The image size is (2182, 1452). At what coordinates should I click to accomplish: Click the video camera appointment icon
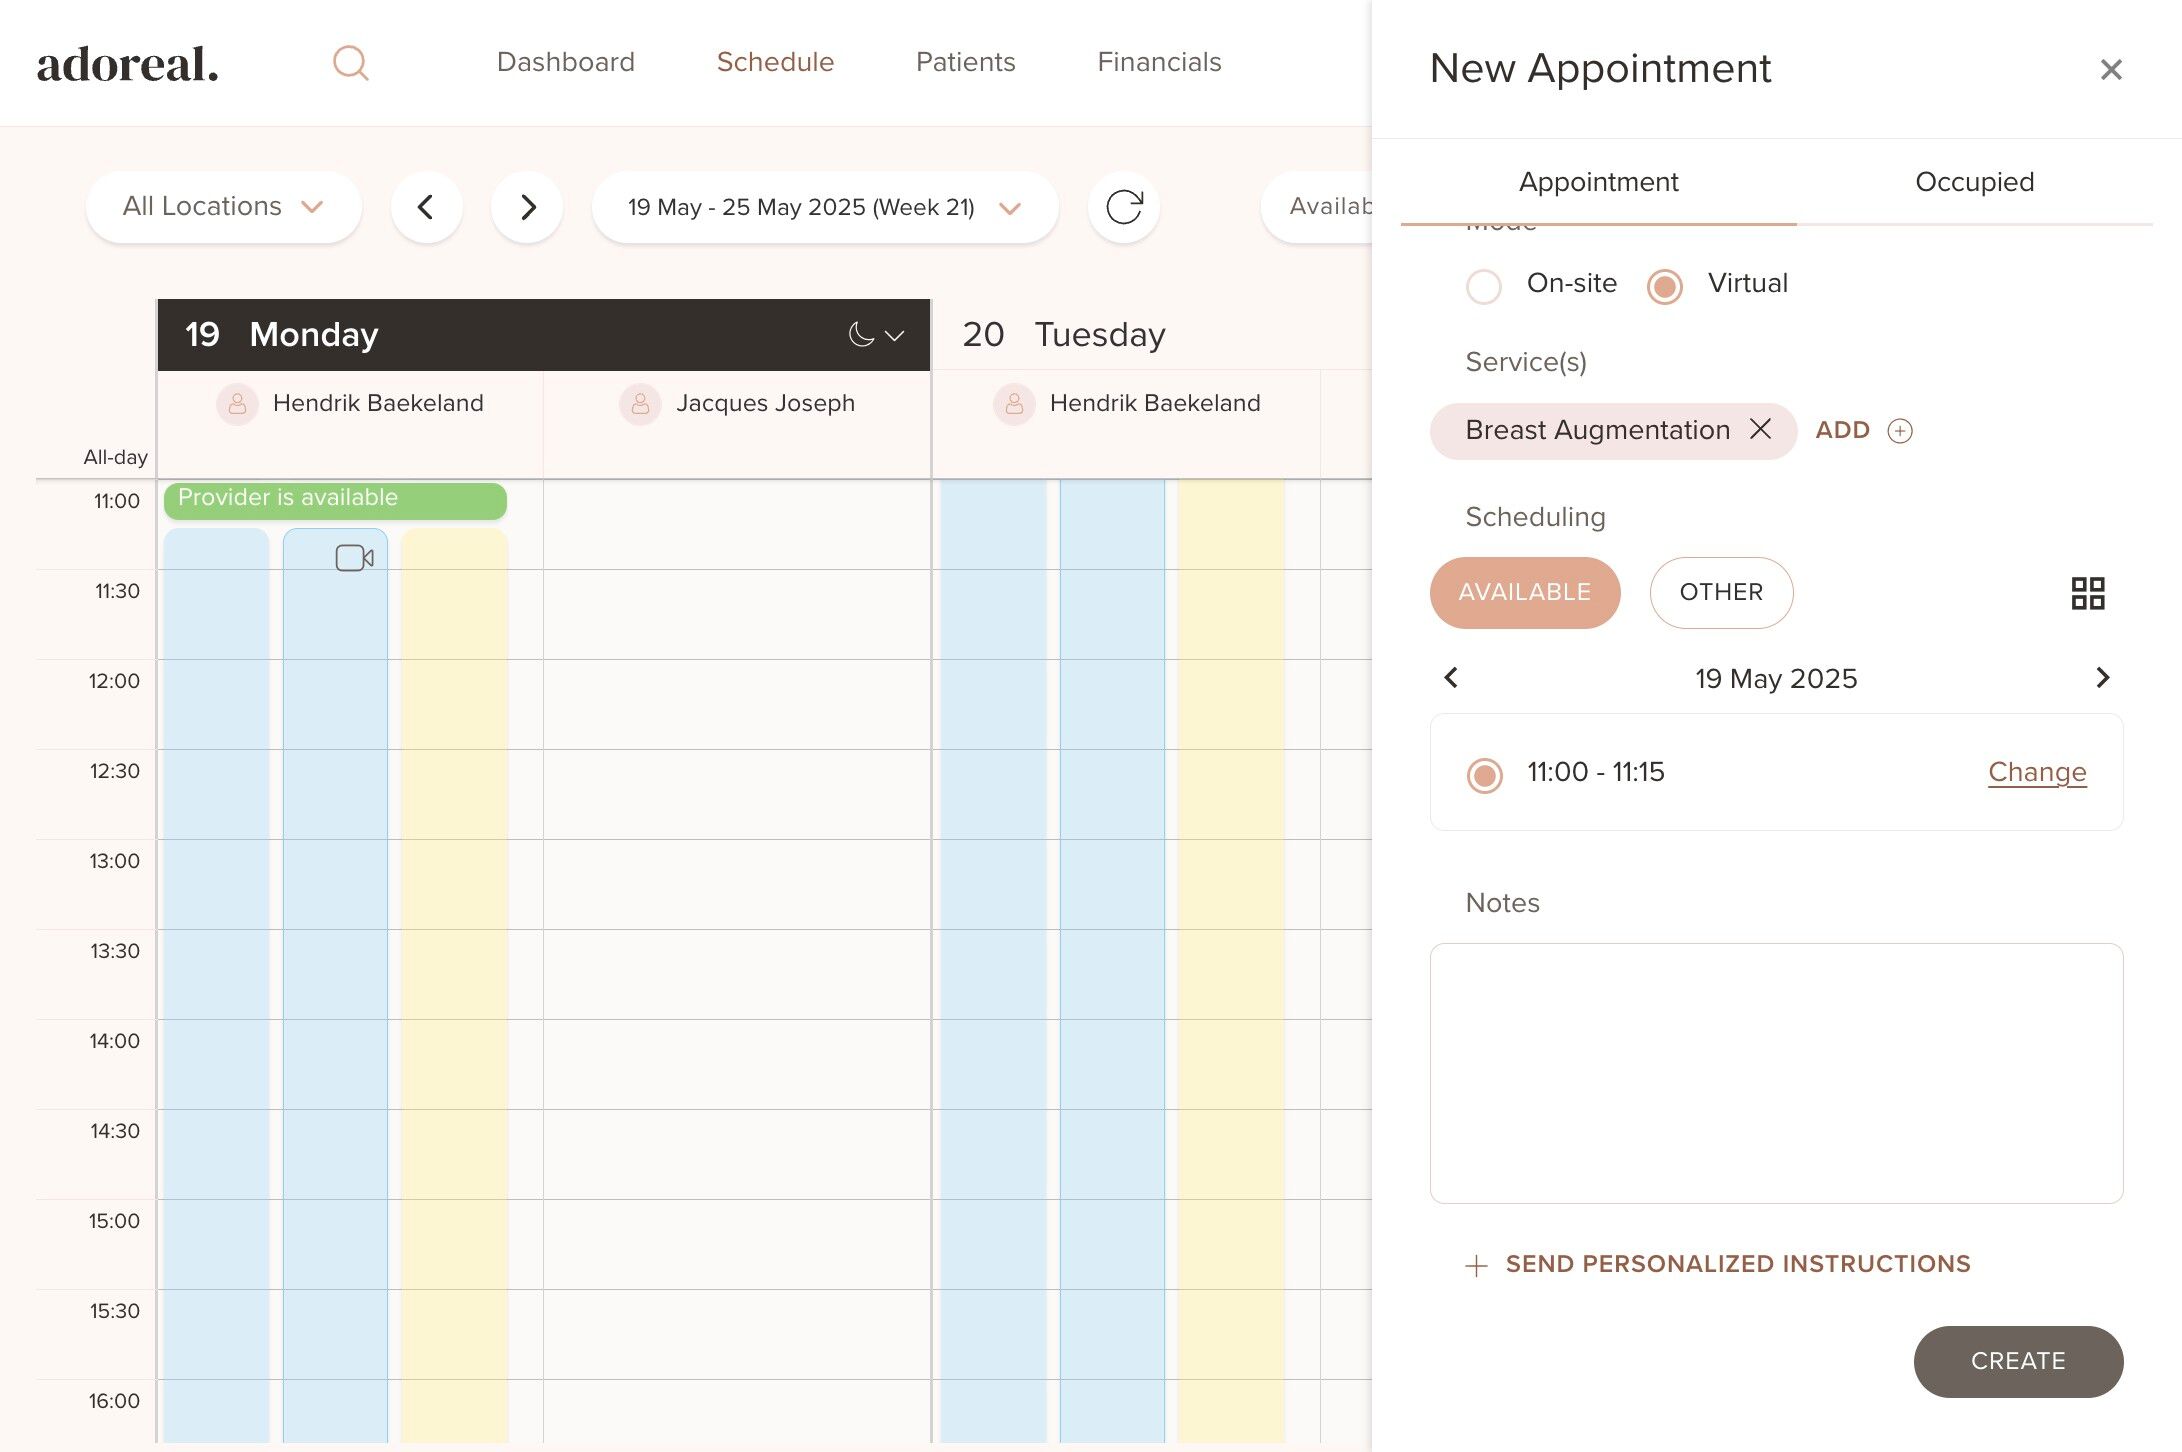(354, 558)
